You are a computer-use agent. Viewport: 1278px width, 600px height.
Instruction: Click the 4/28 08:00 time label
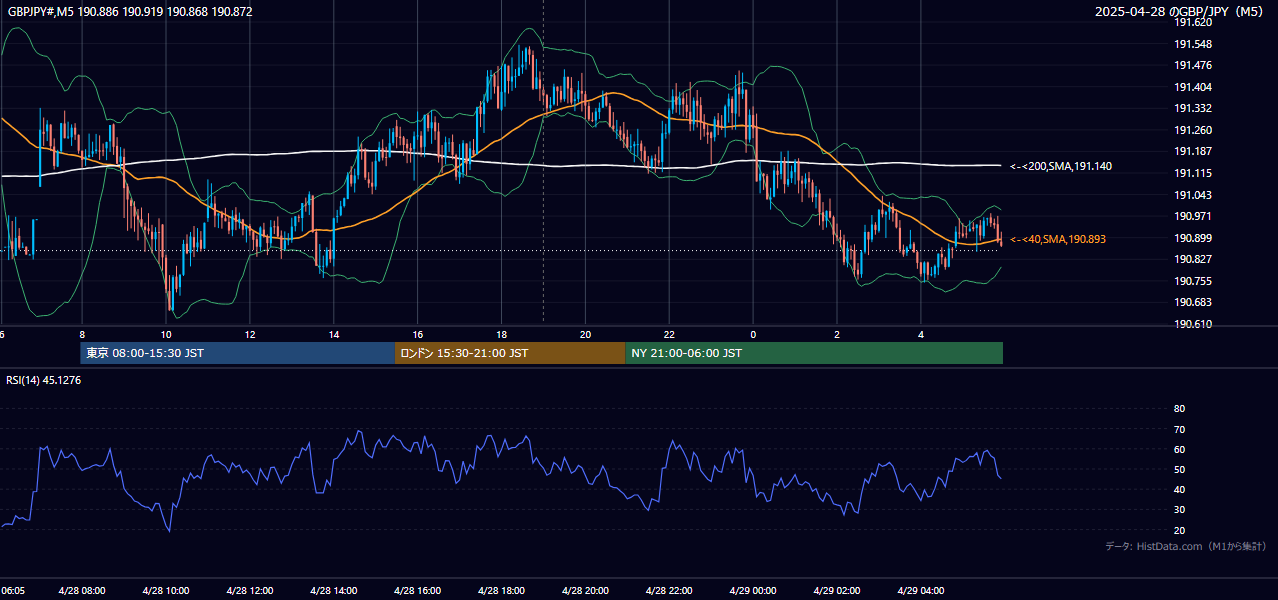pyautogui.click(x=82, y=591)
